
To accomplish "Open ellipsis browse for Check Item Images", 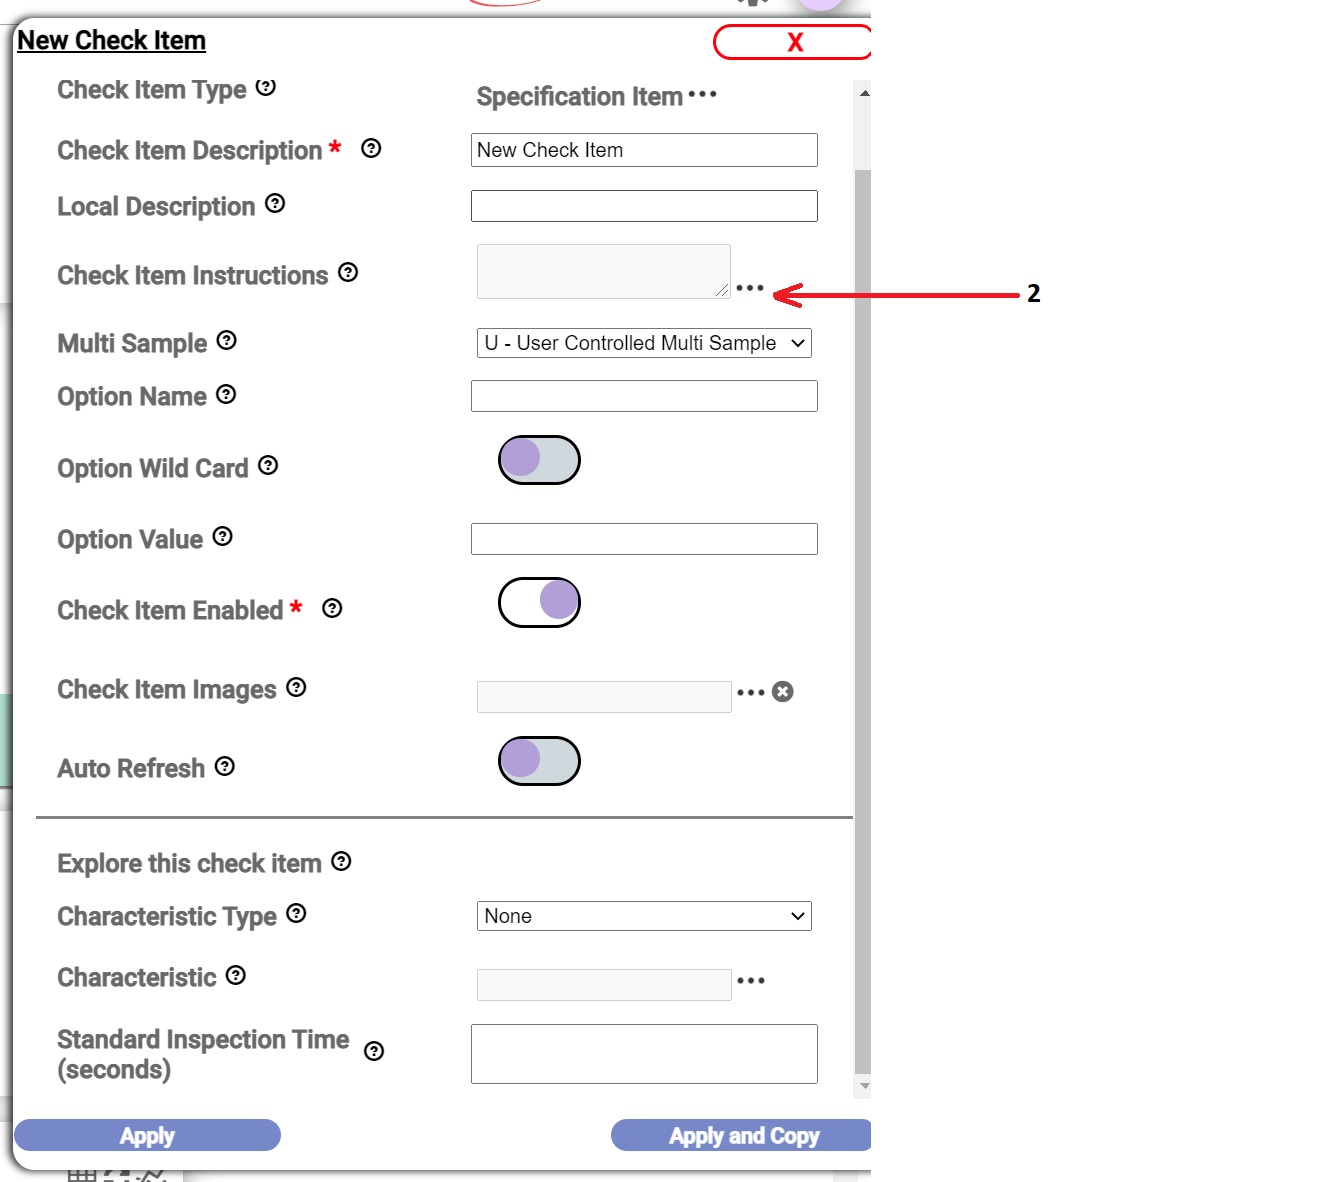I will coord(751,692).
